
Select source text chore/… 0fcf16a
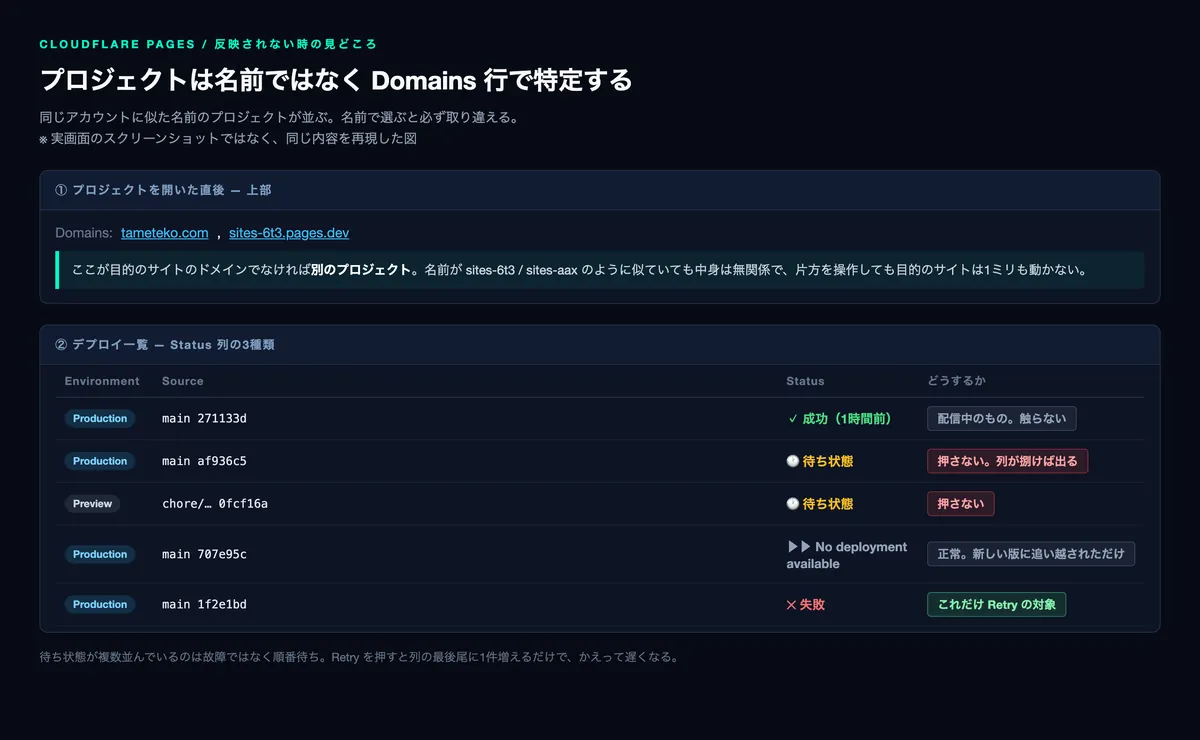215,504
